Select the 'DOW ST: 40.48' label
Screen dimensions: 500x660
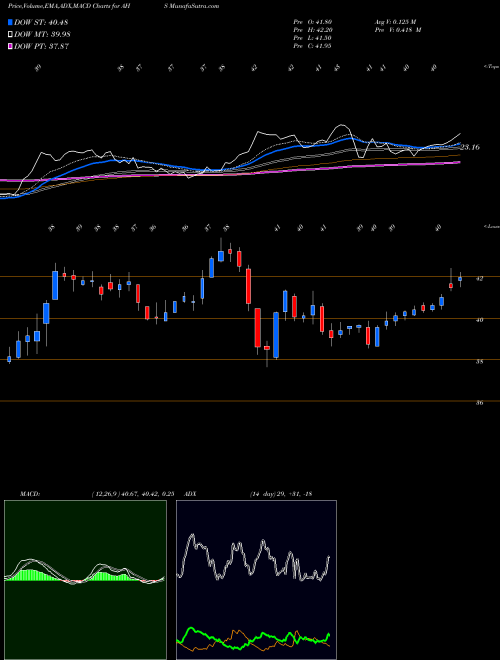click(x=41, y=22)
